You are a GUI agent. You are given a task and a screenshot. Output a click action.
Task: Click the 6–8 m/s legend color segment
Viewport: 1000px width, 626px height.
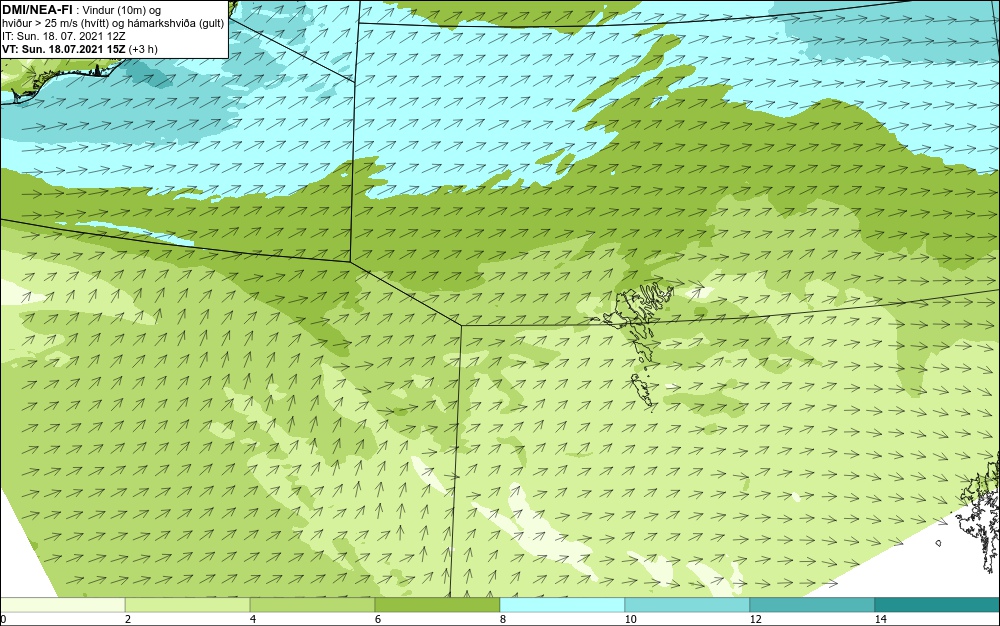click(438, 605)
